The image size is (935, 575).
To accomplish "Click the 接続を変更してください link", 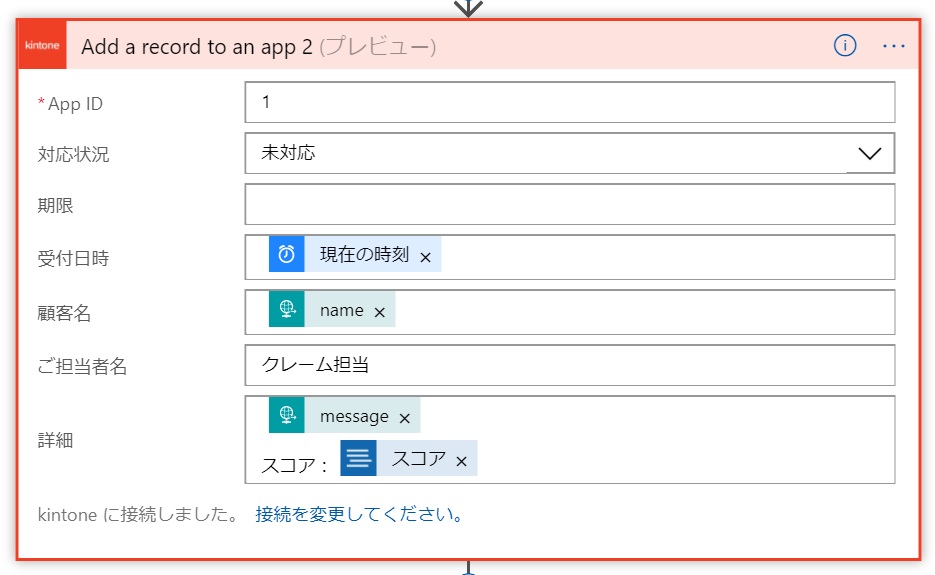I will (360, 515).
